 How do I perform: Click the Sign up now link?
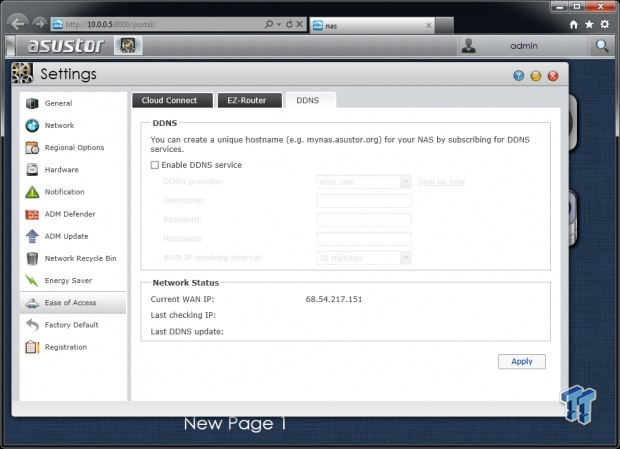pos(442,181)
